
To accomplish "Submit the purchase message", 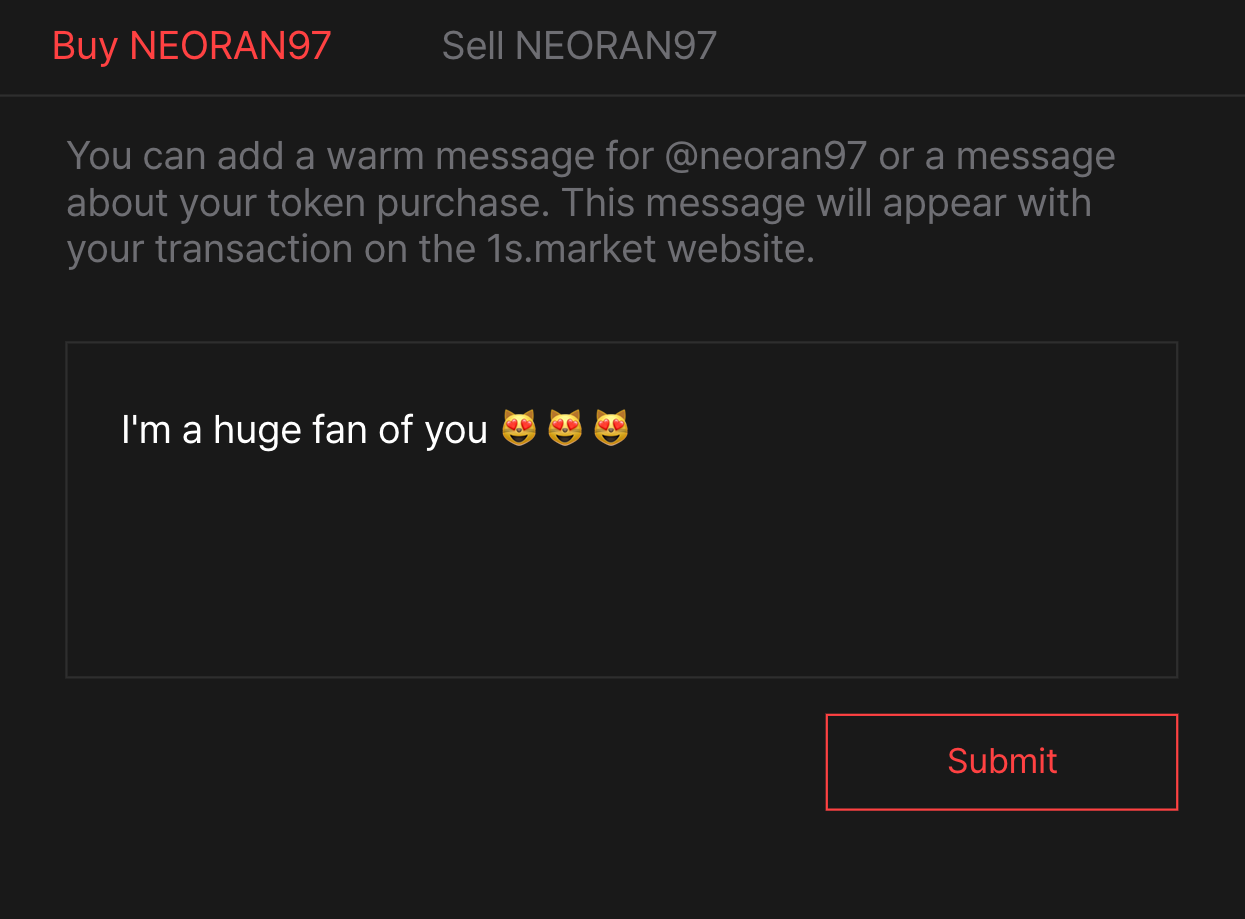I will (1001, 761).
